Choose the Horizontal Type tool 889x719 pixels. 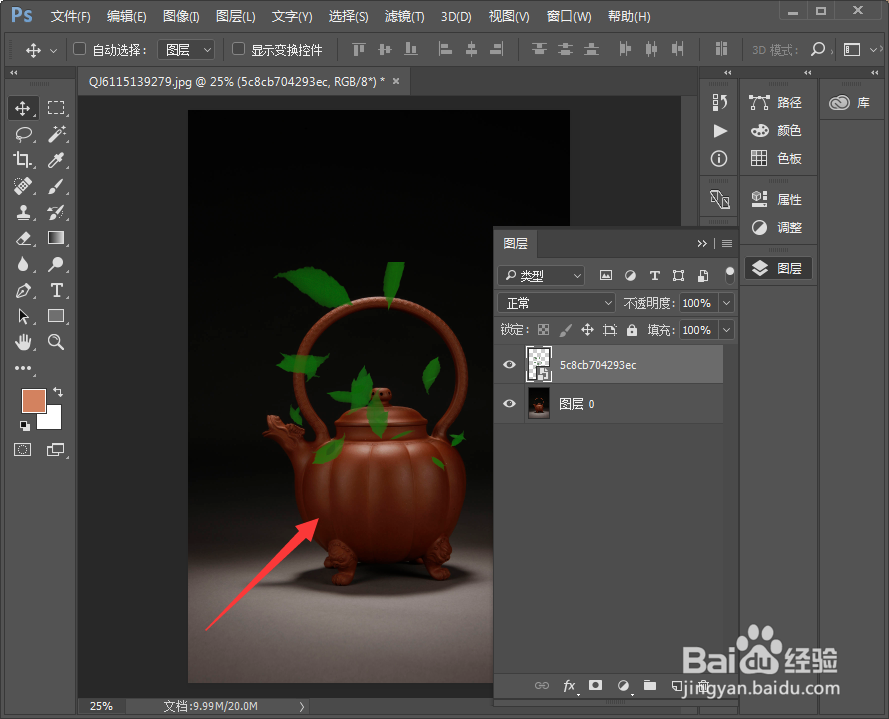click(x=56, y=290)
